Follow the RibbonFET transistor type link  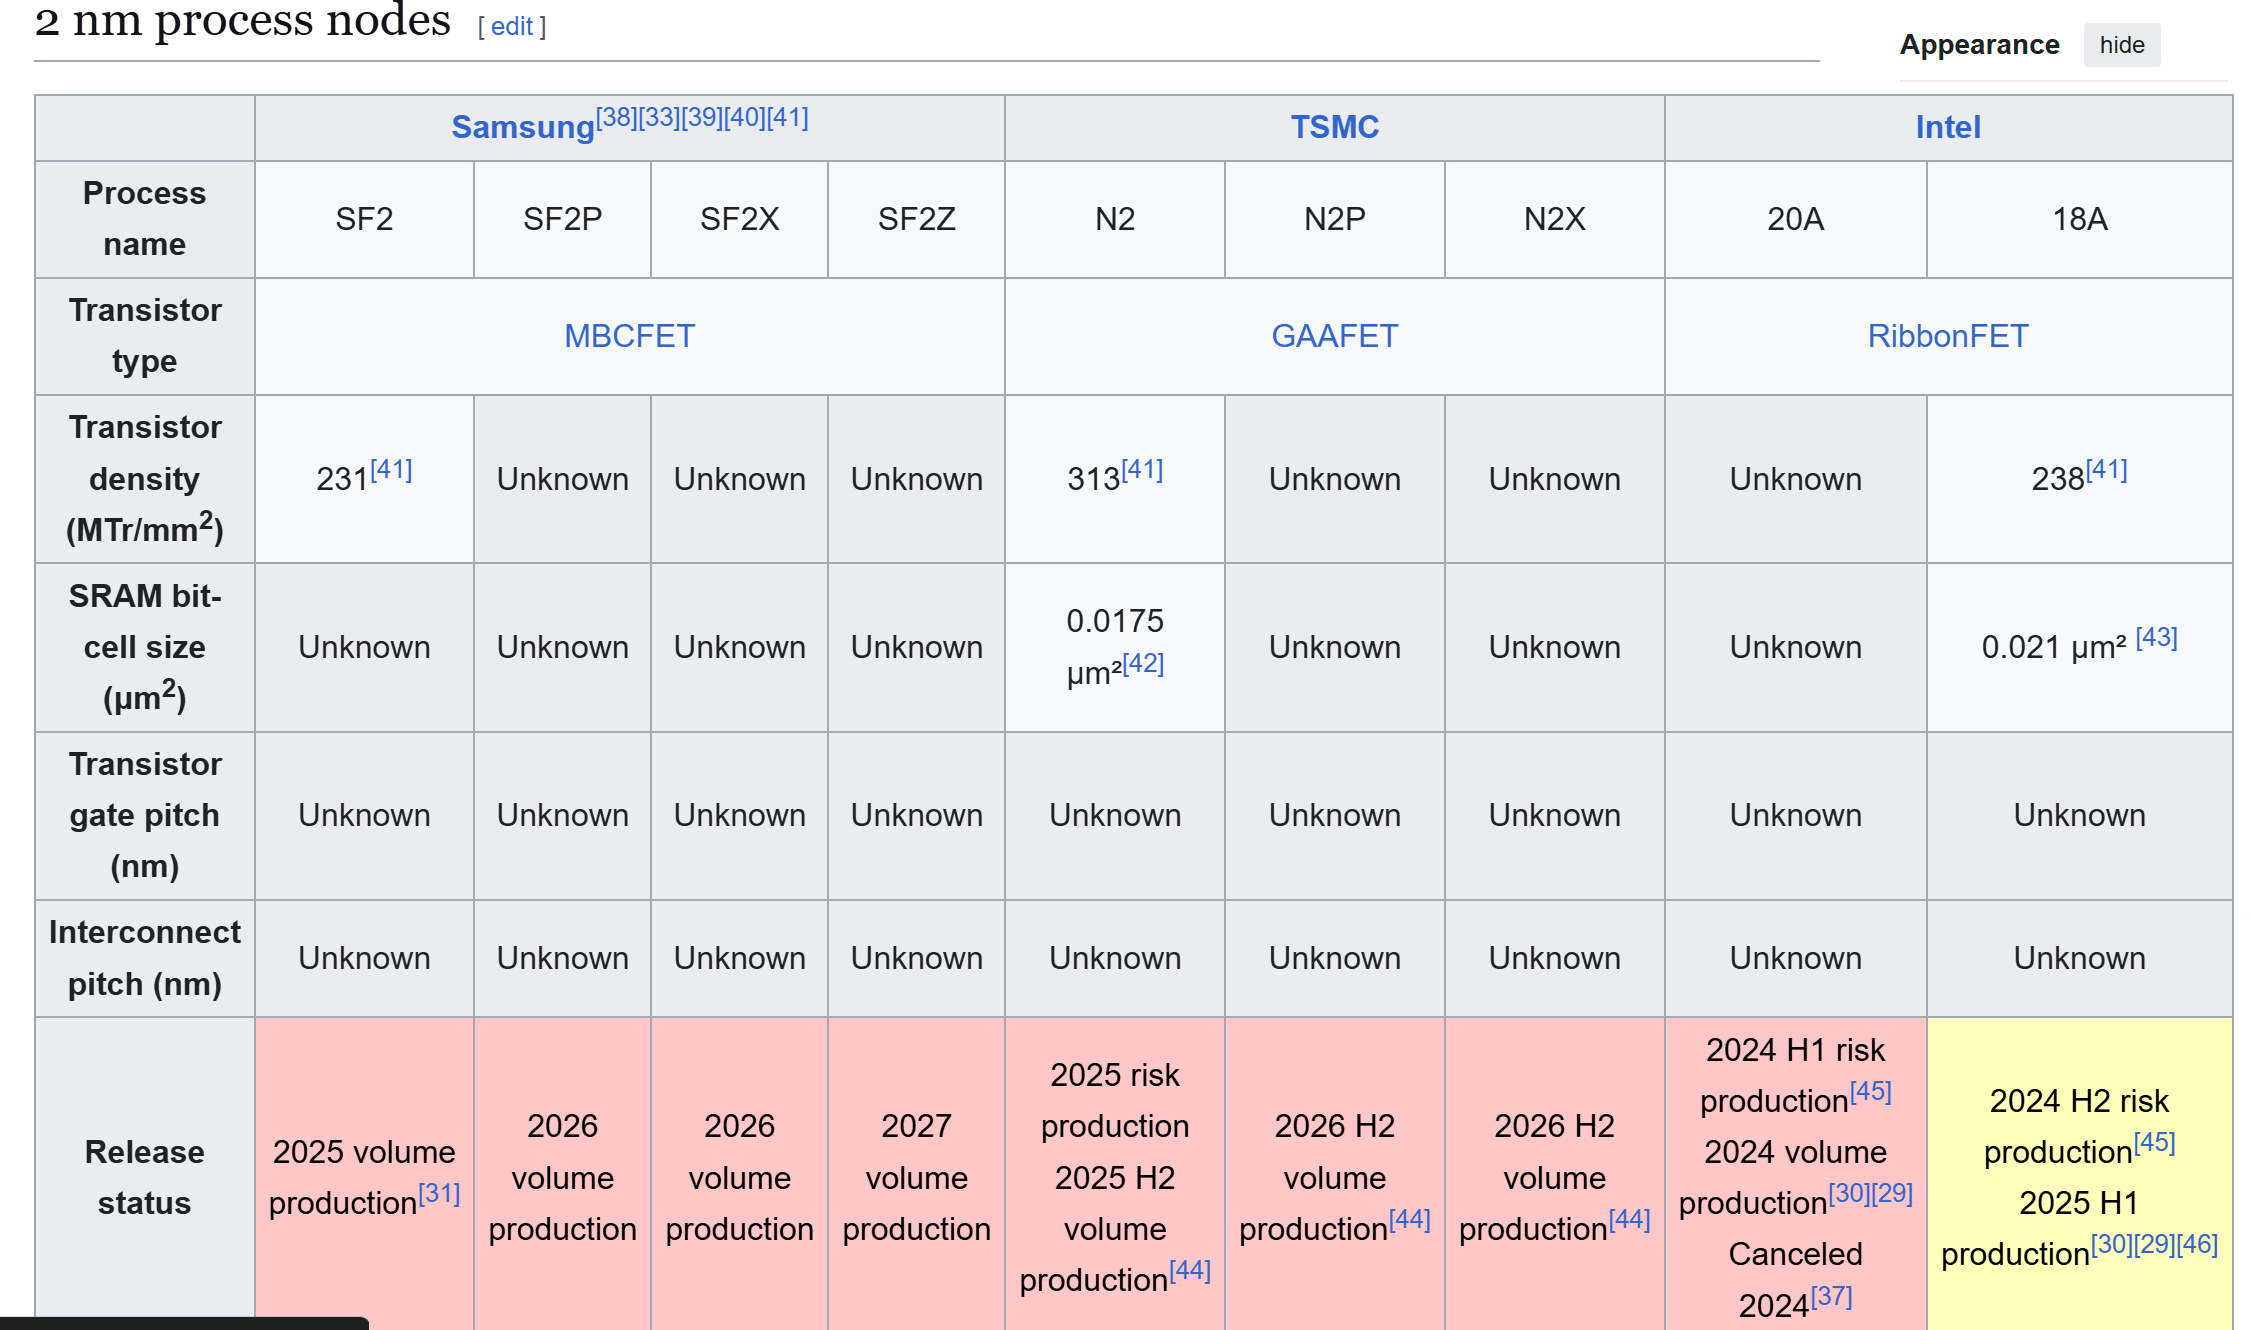pyautogui.click(x=1947, y=336)
